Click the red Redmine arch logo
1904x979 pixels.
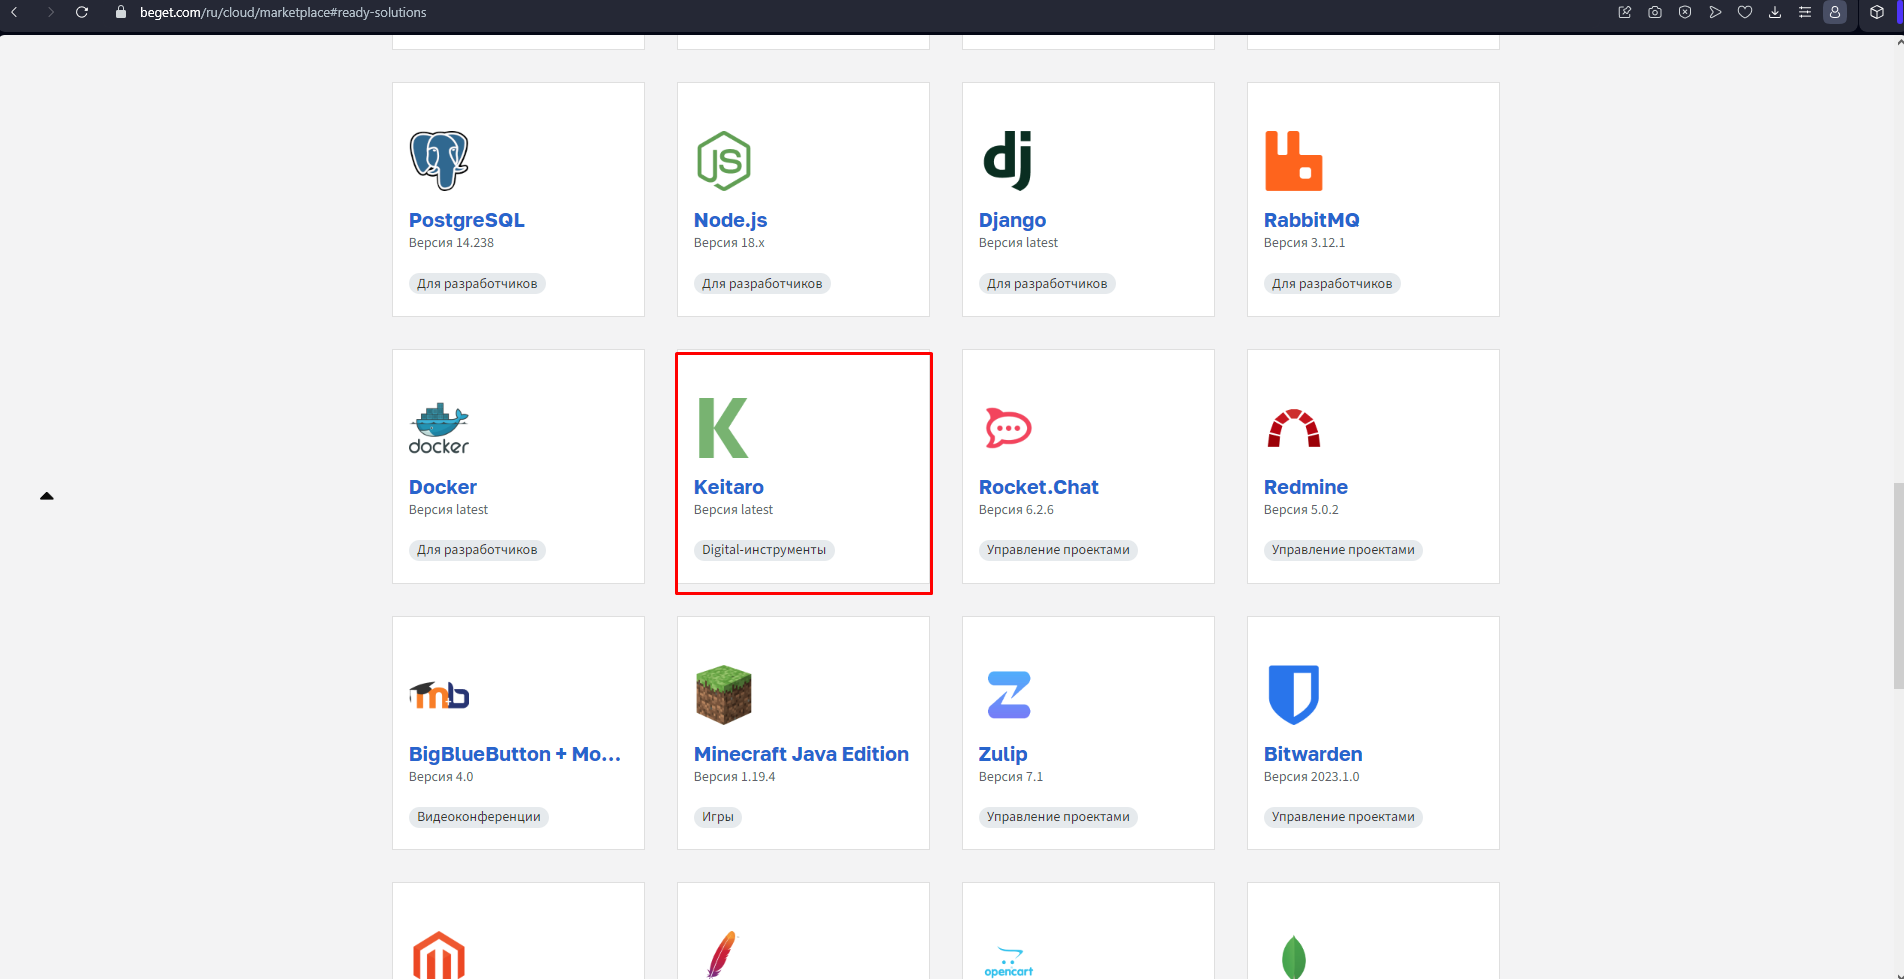point(1294,428)
